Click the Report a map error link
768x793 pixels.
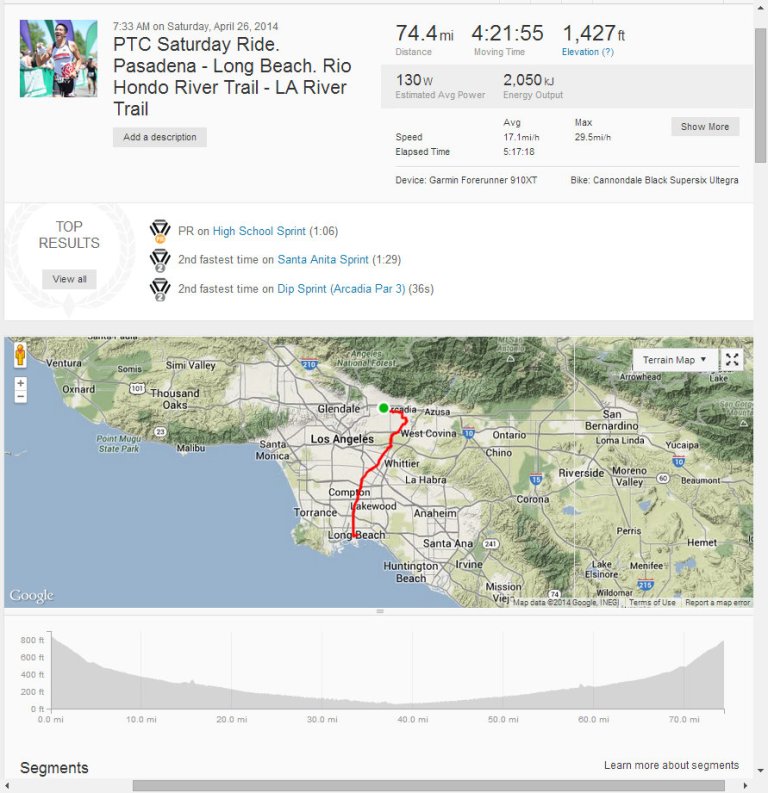[x=717, y=602]
